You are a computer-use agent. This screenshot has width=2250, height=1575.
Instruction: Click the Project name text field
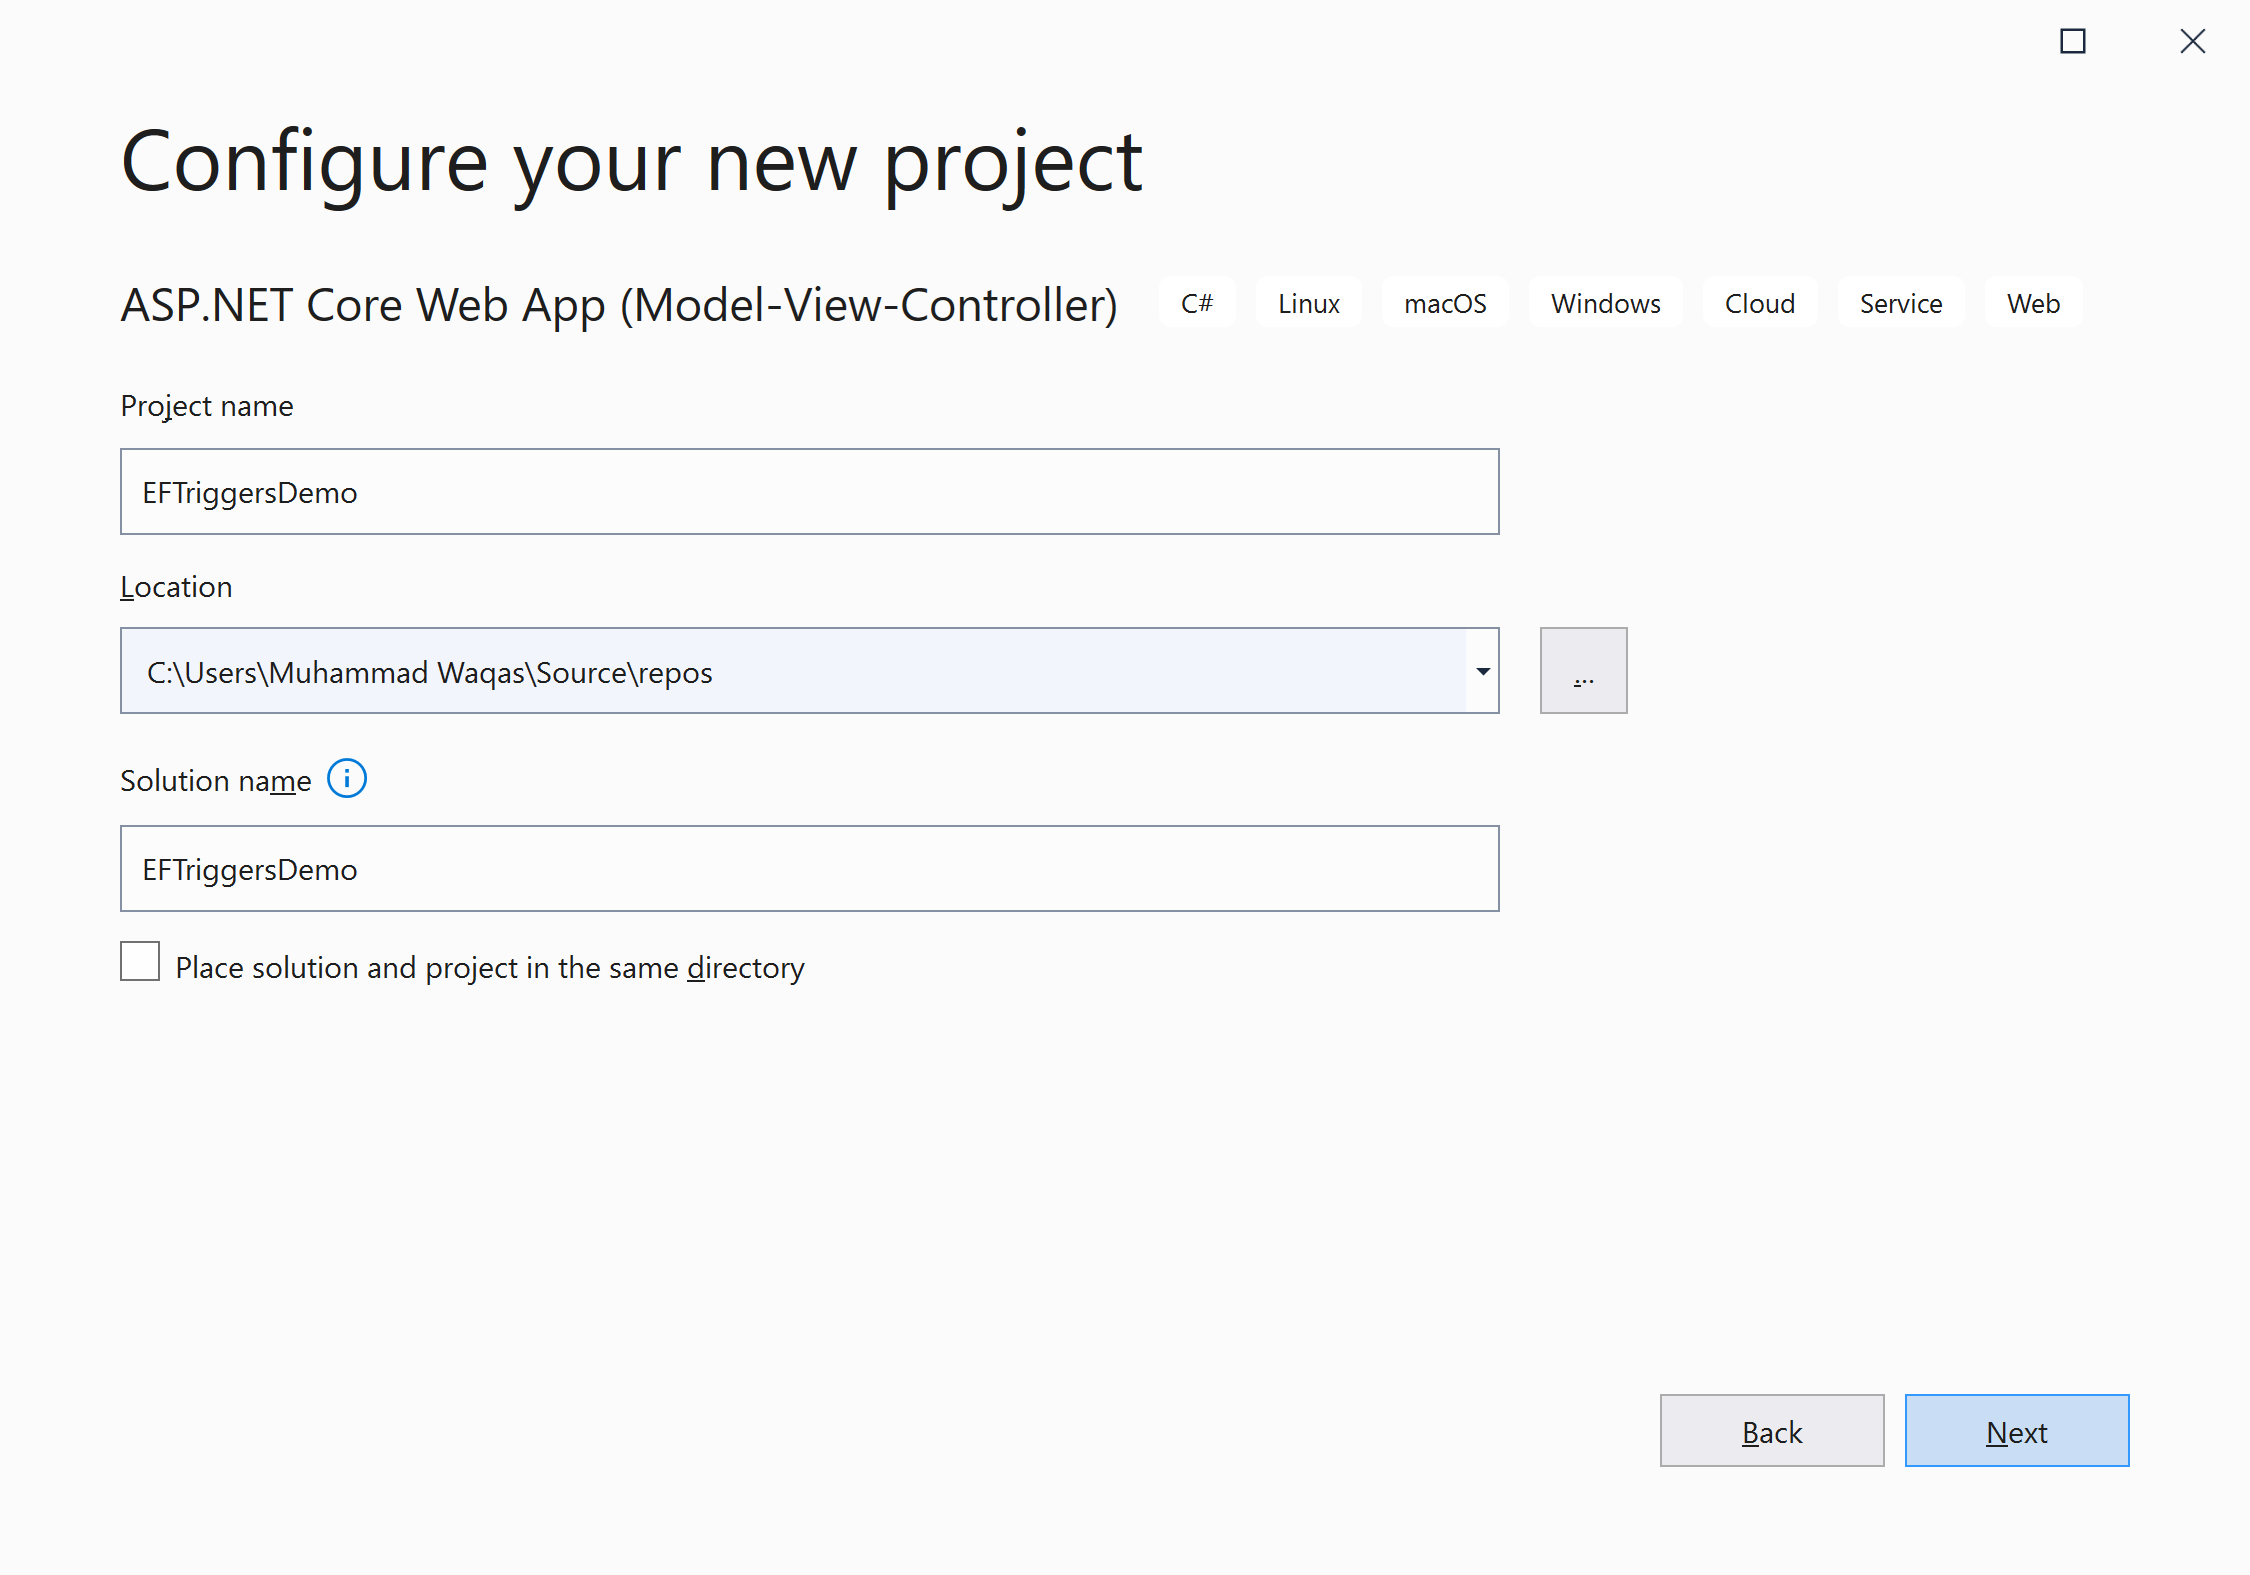pos(809,491)
